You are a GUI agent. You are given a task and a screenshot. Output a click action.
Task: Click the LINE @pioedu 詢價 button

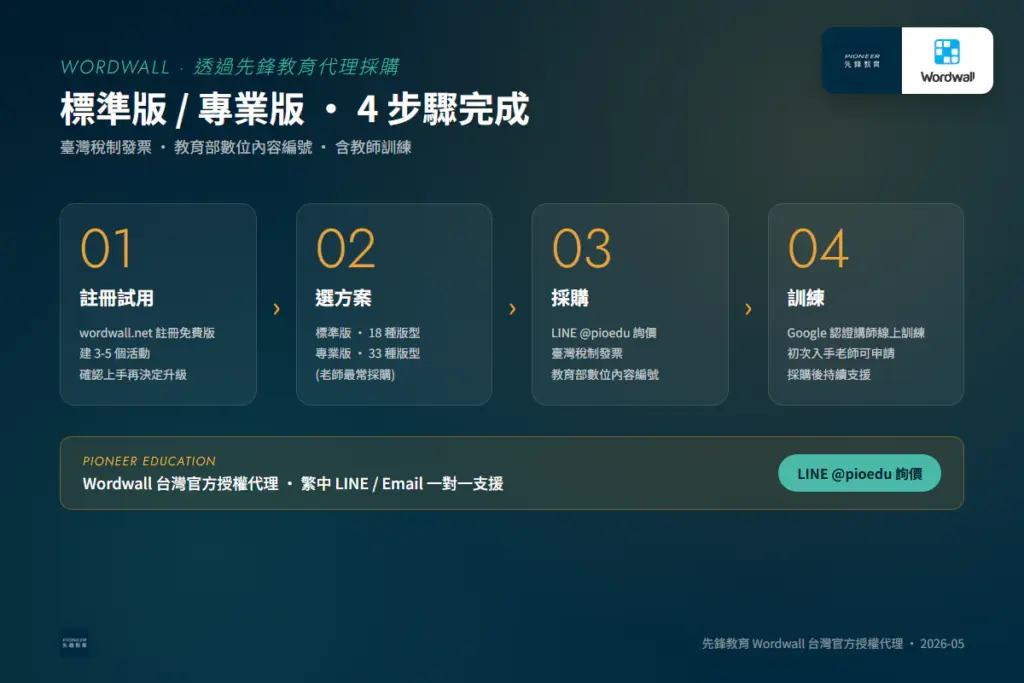(859, 473)
